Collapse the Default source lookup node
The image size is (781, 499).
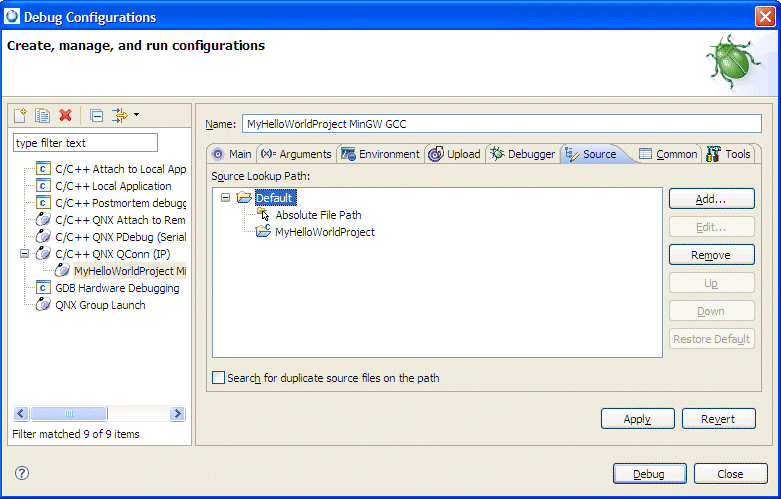tap(226, 198)
